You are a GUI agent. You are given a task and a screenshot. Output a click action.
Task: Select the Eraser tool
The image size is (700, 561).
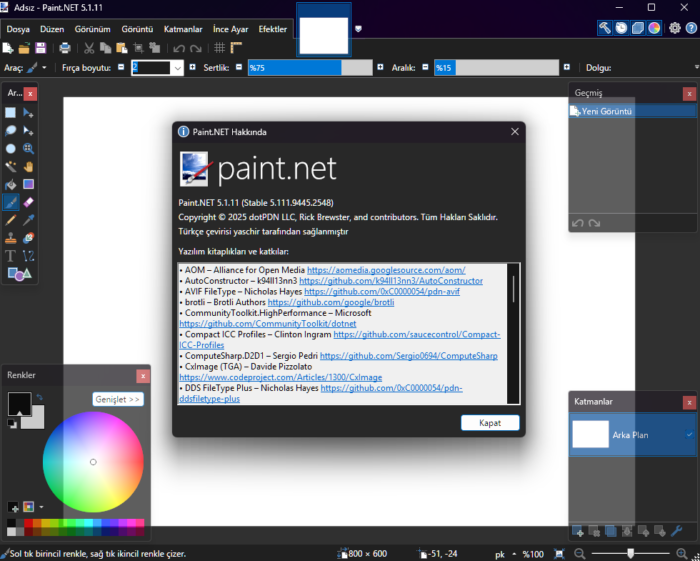[28, 202]
